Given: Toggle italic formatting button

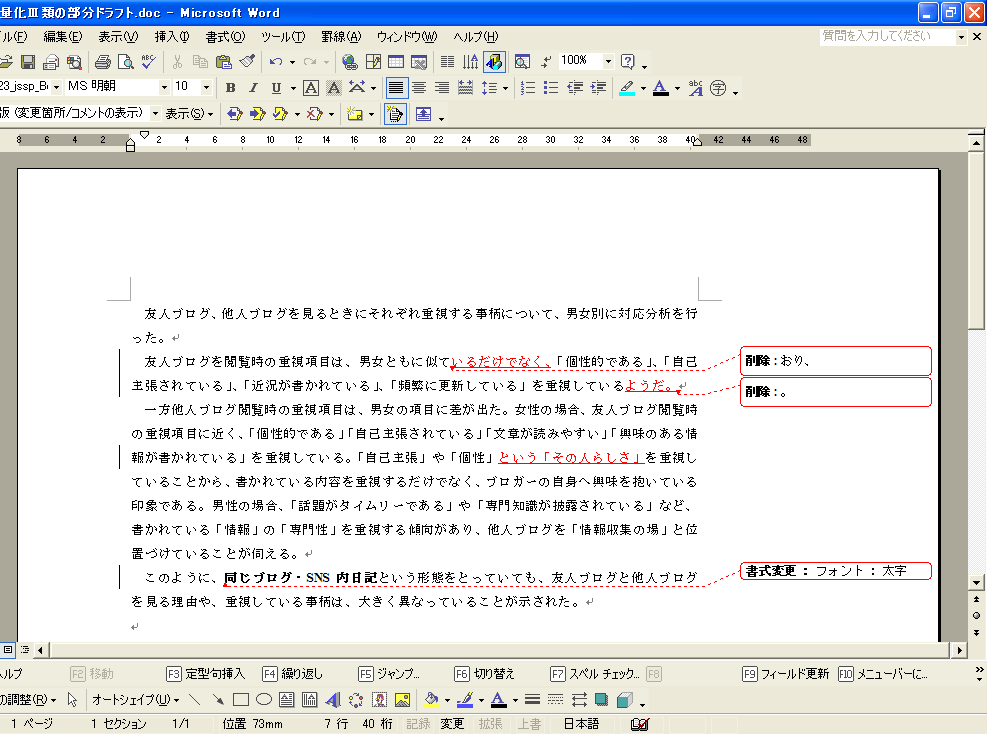Looking at the screenshot, I should click(253, 88).
